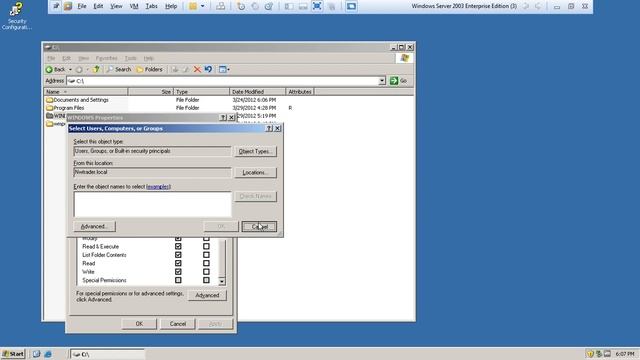
Task: Click Advanced in WINDOWS Properties dialog
Action: pos(207,296)
